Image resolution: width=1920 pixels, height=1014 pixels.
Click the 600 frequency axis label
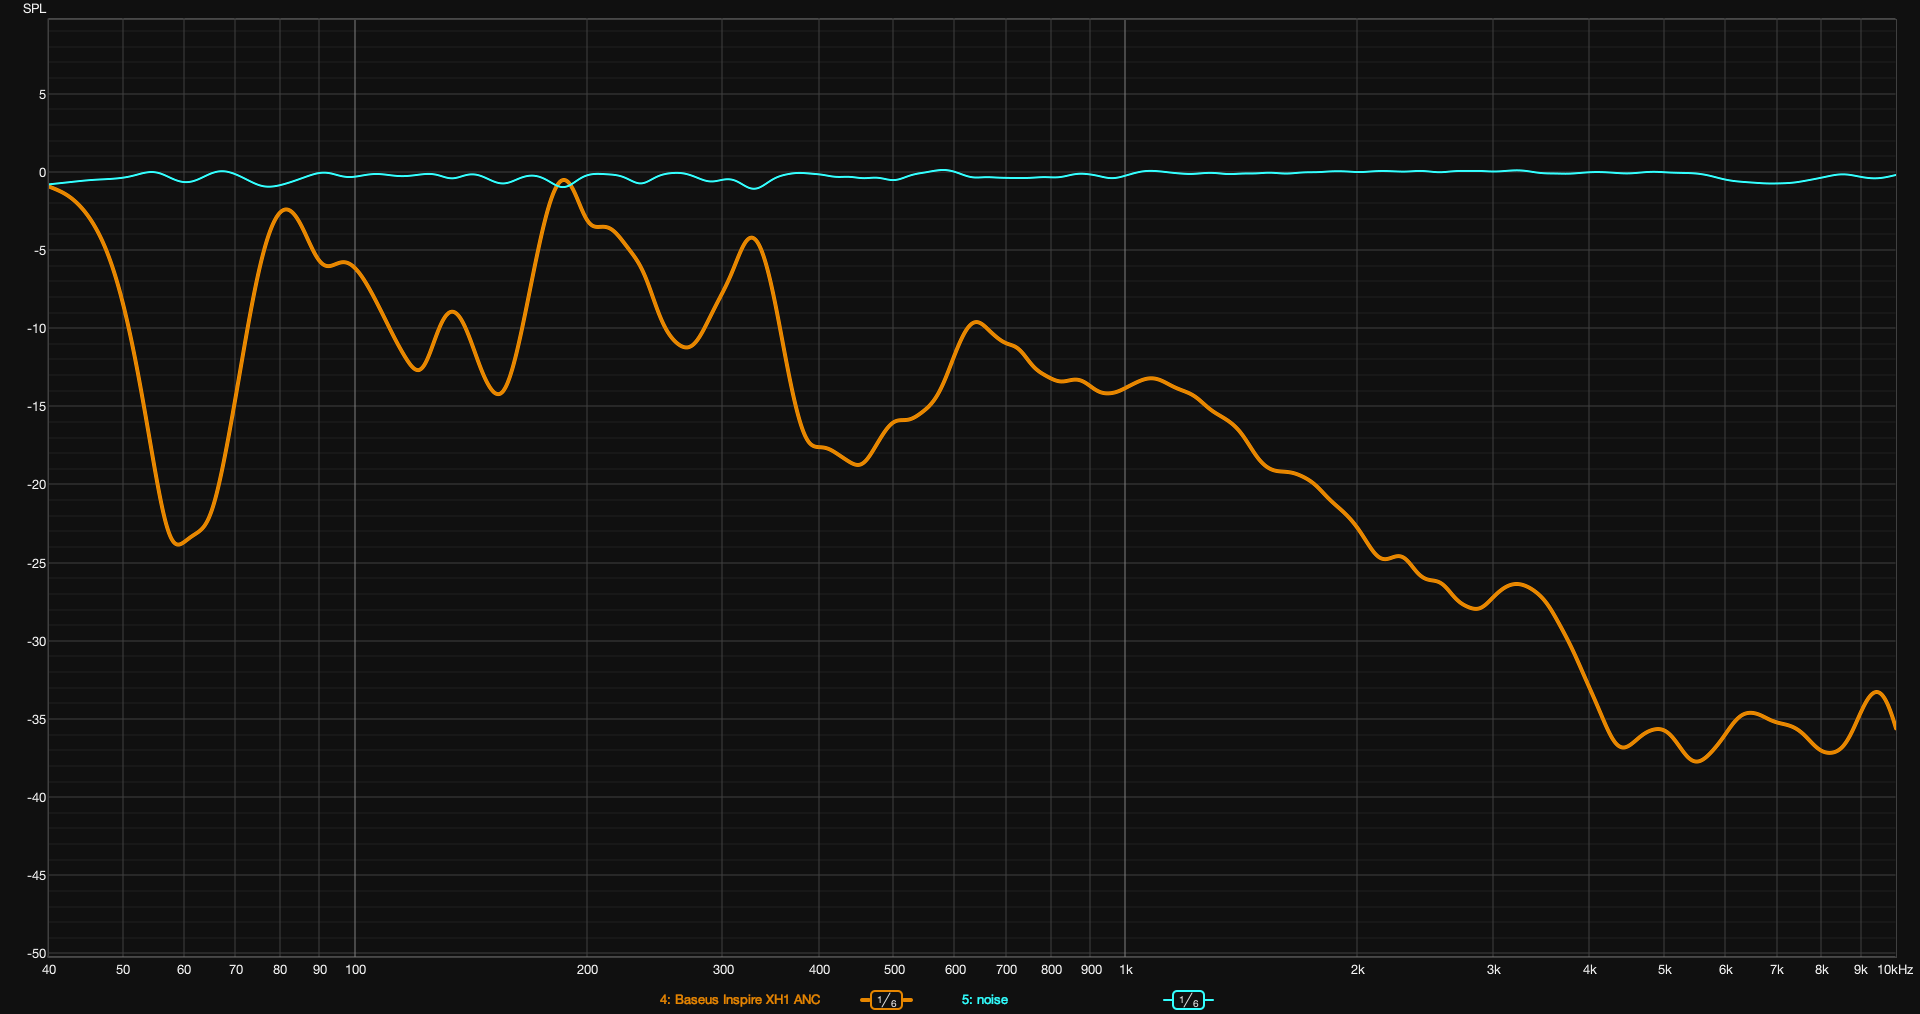click(955, 970)
